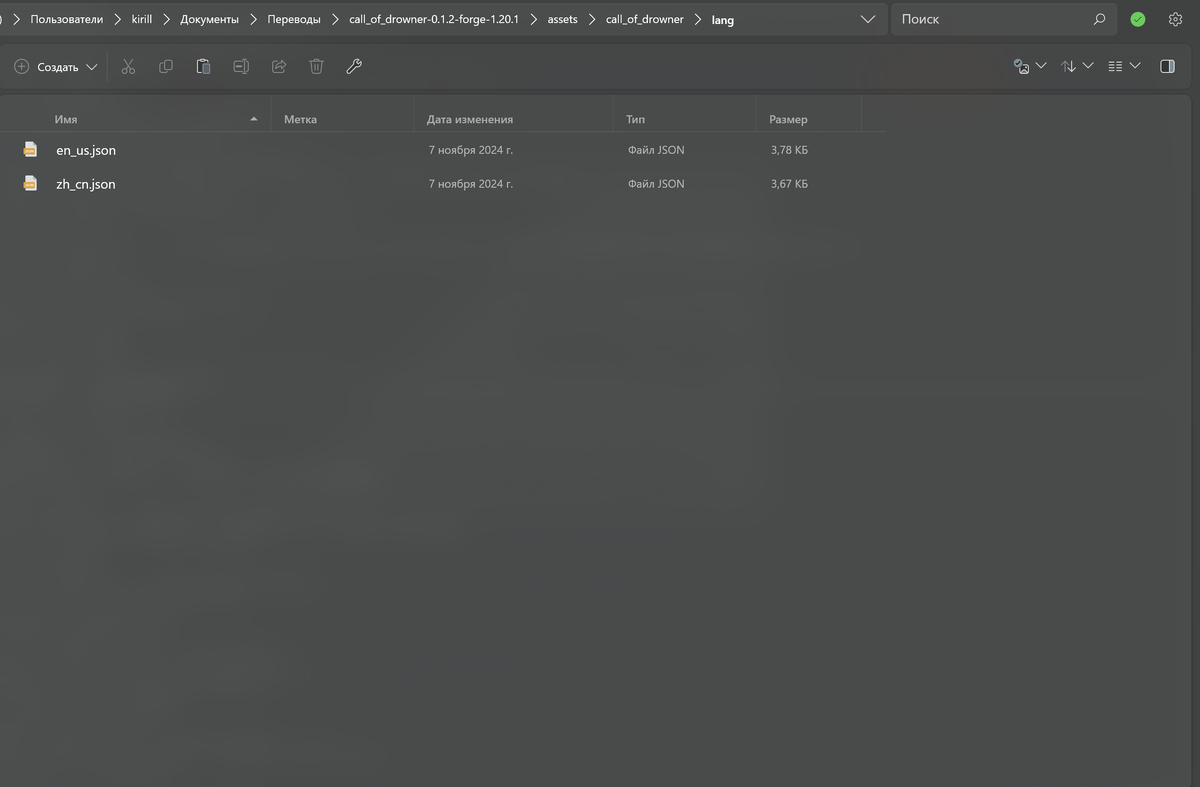Click Файл JSON type in zh_cn.json row
Viewport: 1200px width, 787px height.
point(656,184)
